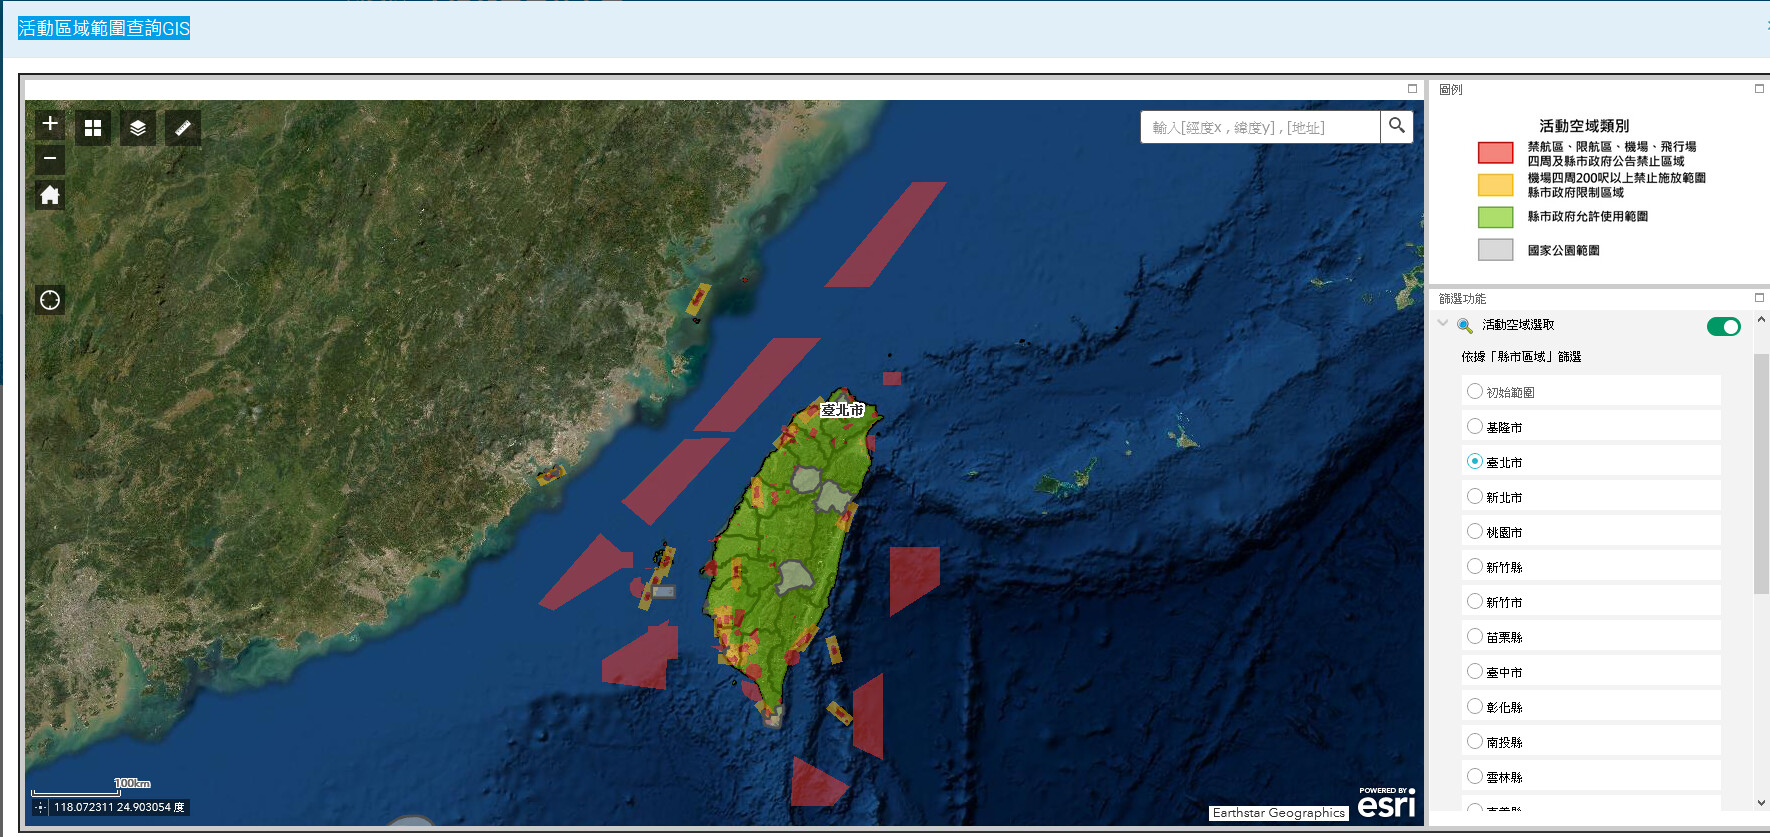The height and width of the screenshot is (837, 1770).
Task: Click the Earthstar Geographics attribution
Action: [1278, 813]
